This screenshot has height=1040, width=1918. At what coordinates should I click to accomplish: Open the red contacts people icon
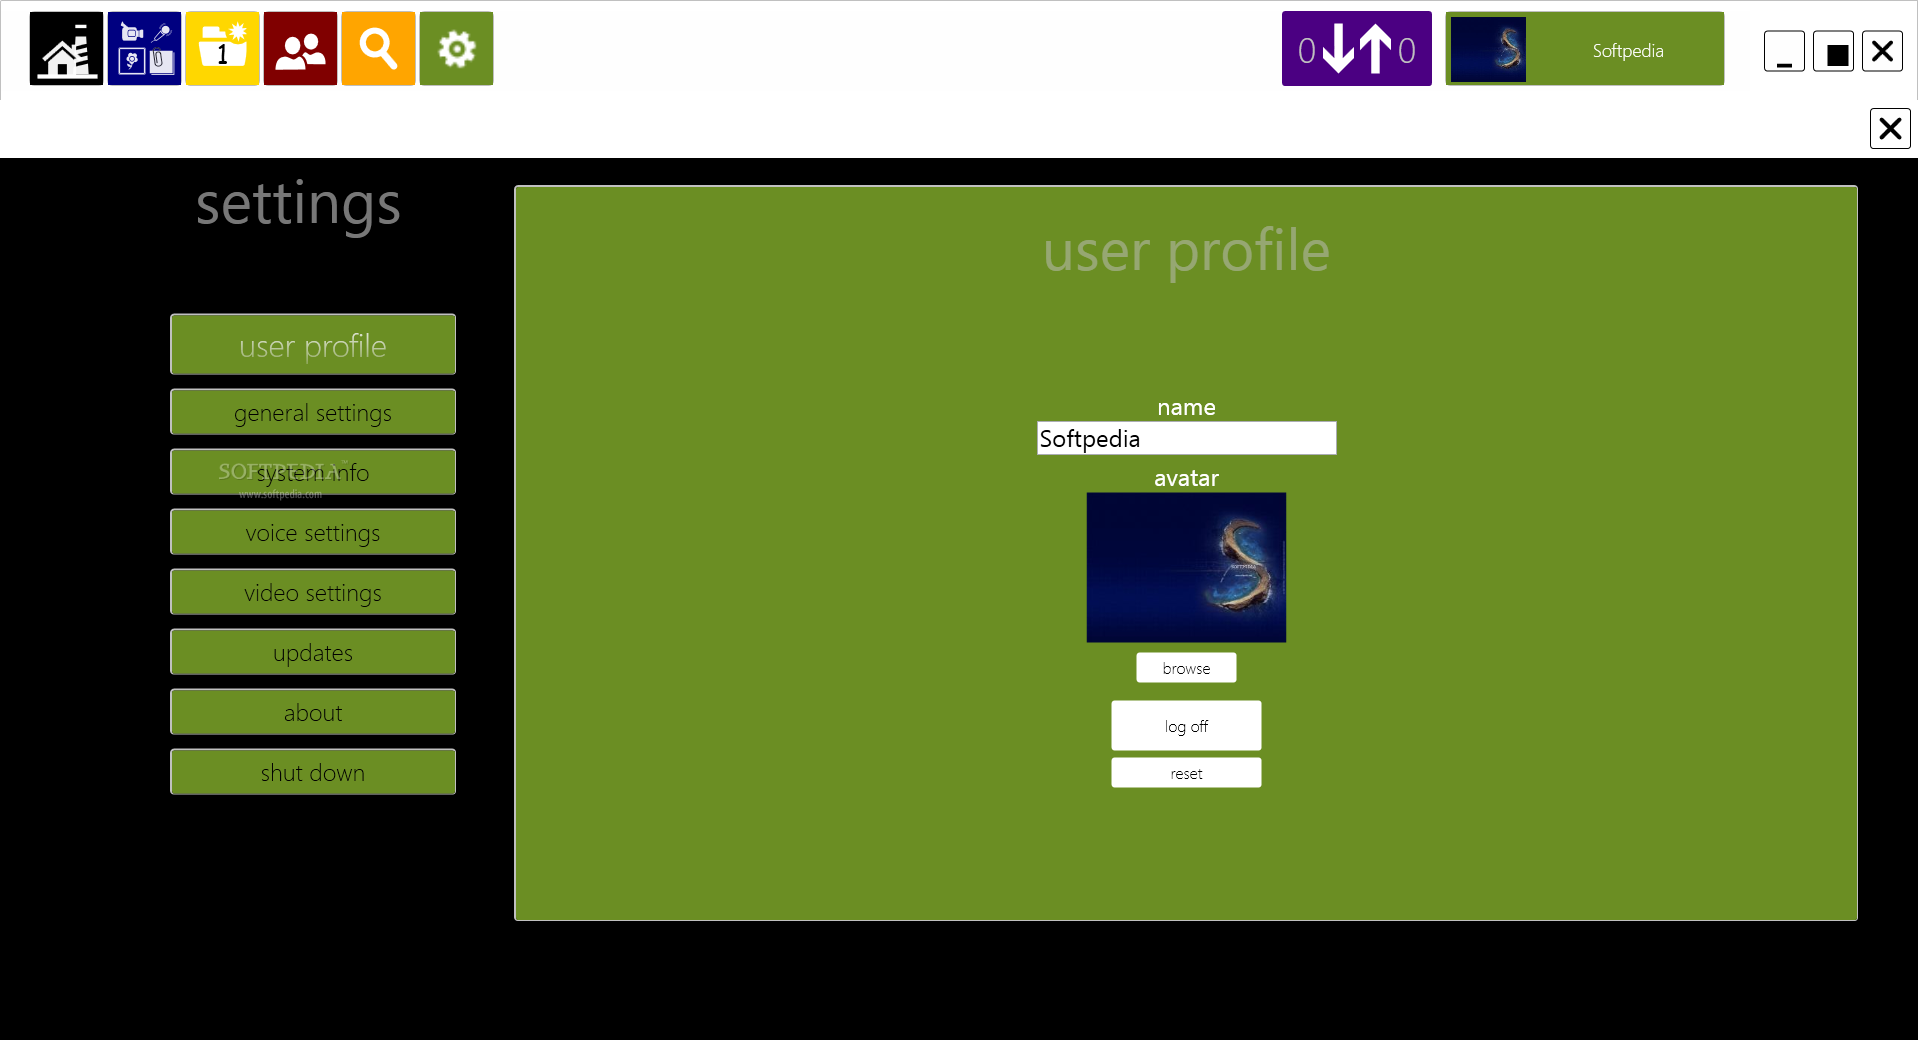coord(300,49)
